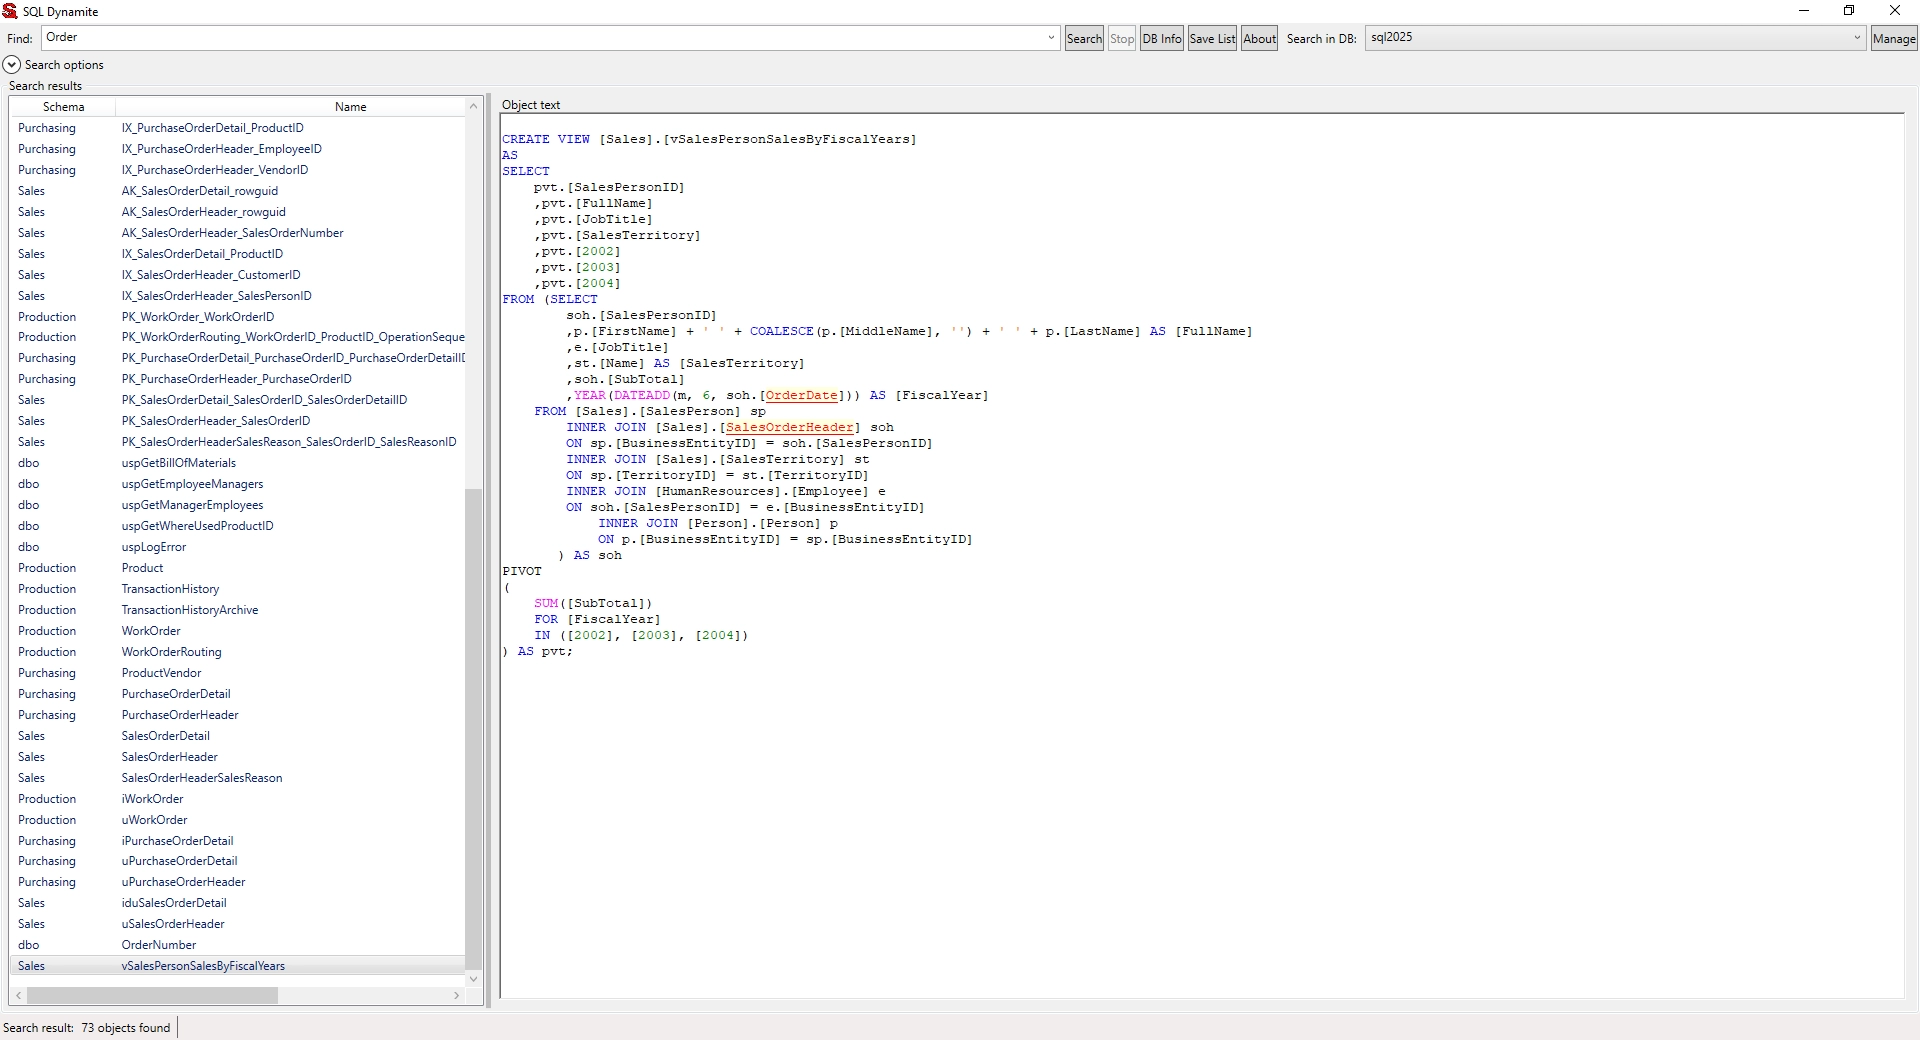This screenshot has height=1040, width=1920.
Task: Expand the Search options chevron
Action: (x=12, y=65)
